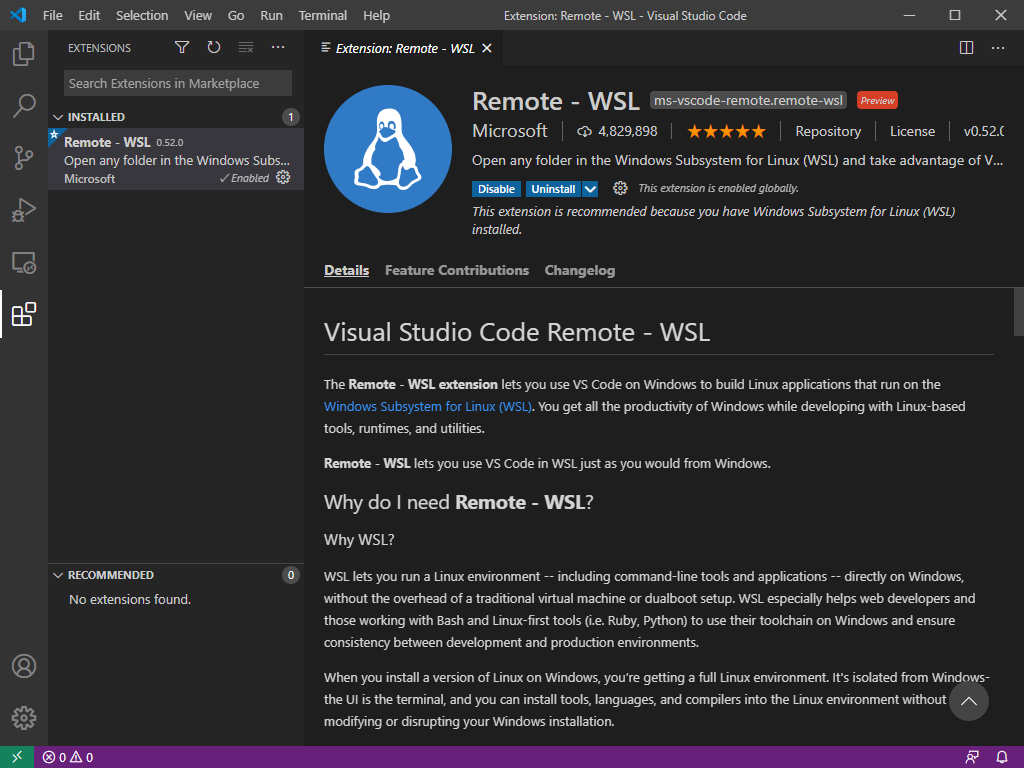Viewport: 1024px width, 768px height.
Task: Open the Edit menu
Action: point(89,15)
